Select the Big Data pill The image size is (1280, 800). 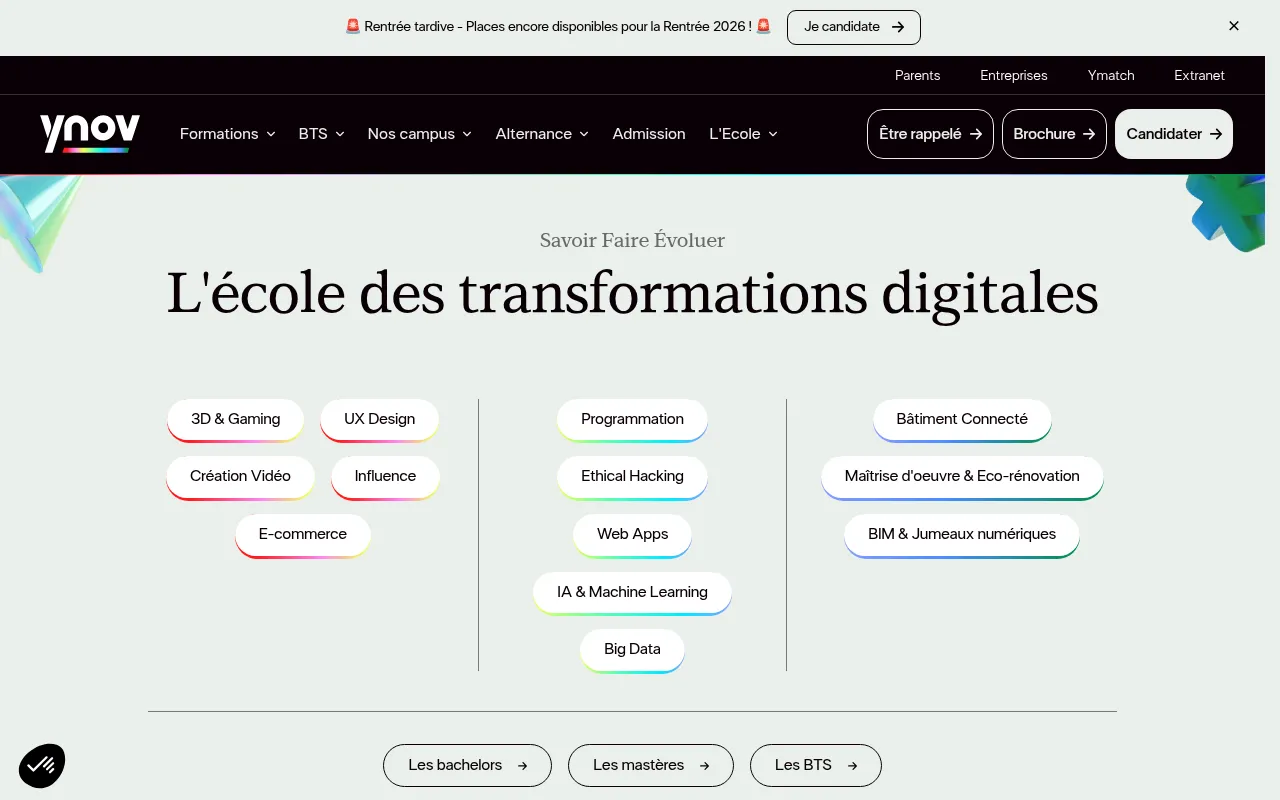coord(632,650)
